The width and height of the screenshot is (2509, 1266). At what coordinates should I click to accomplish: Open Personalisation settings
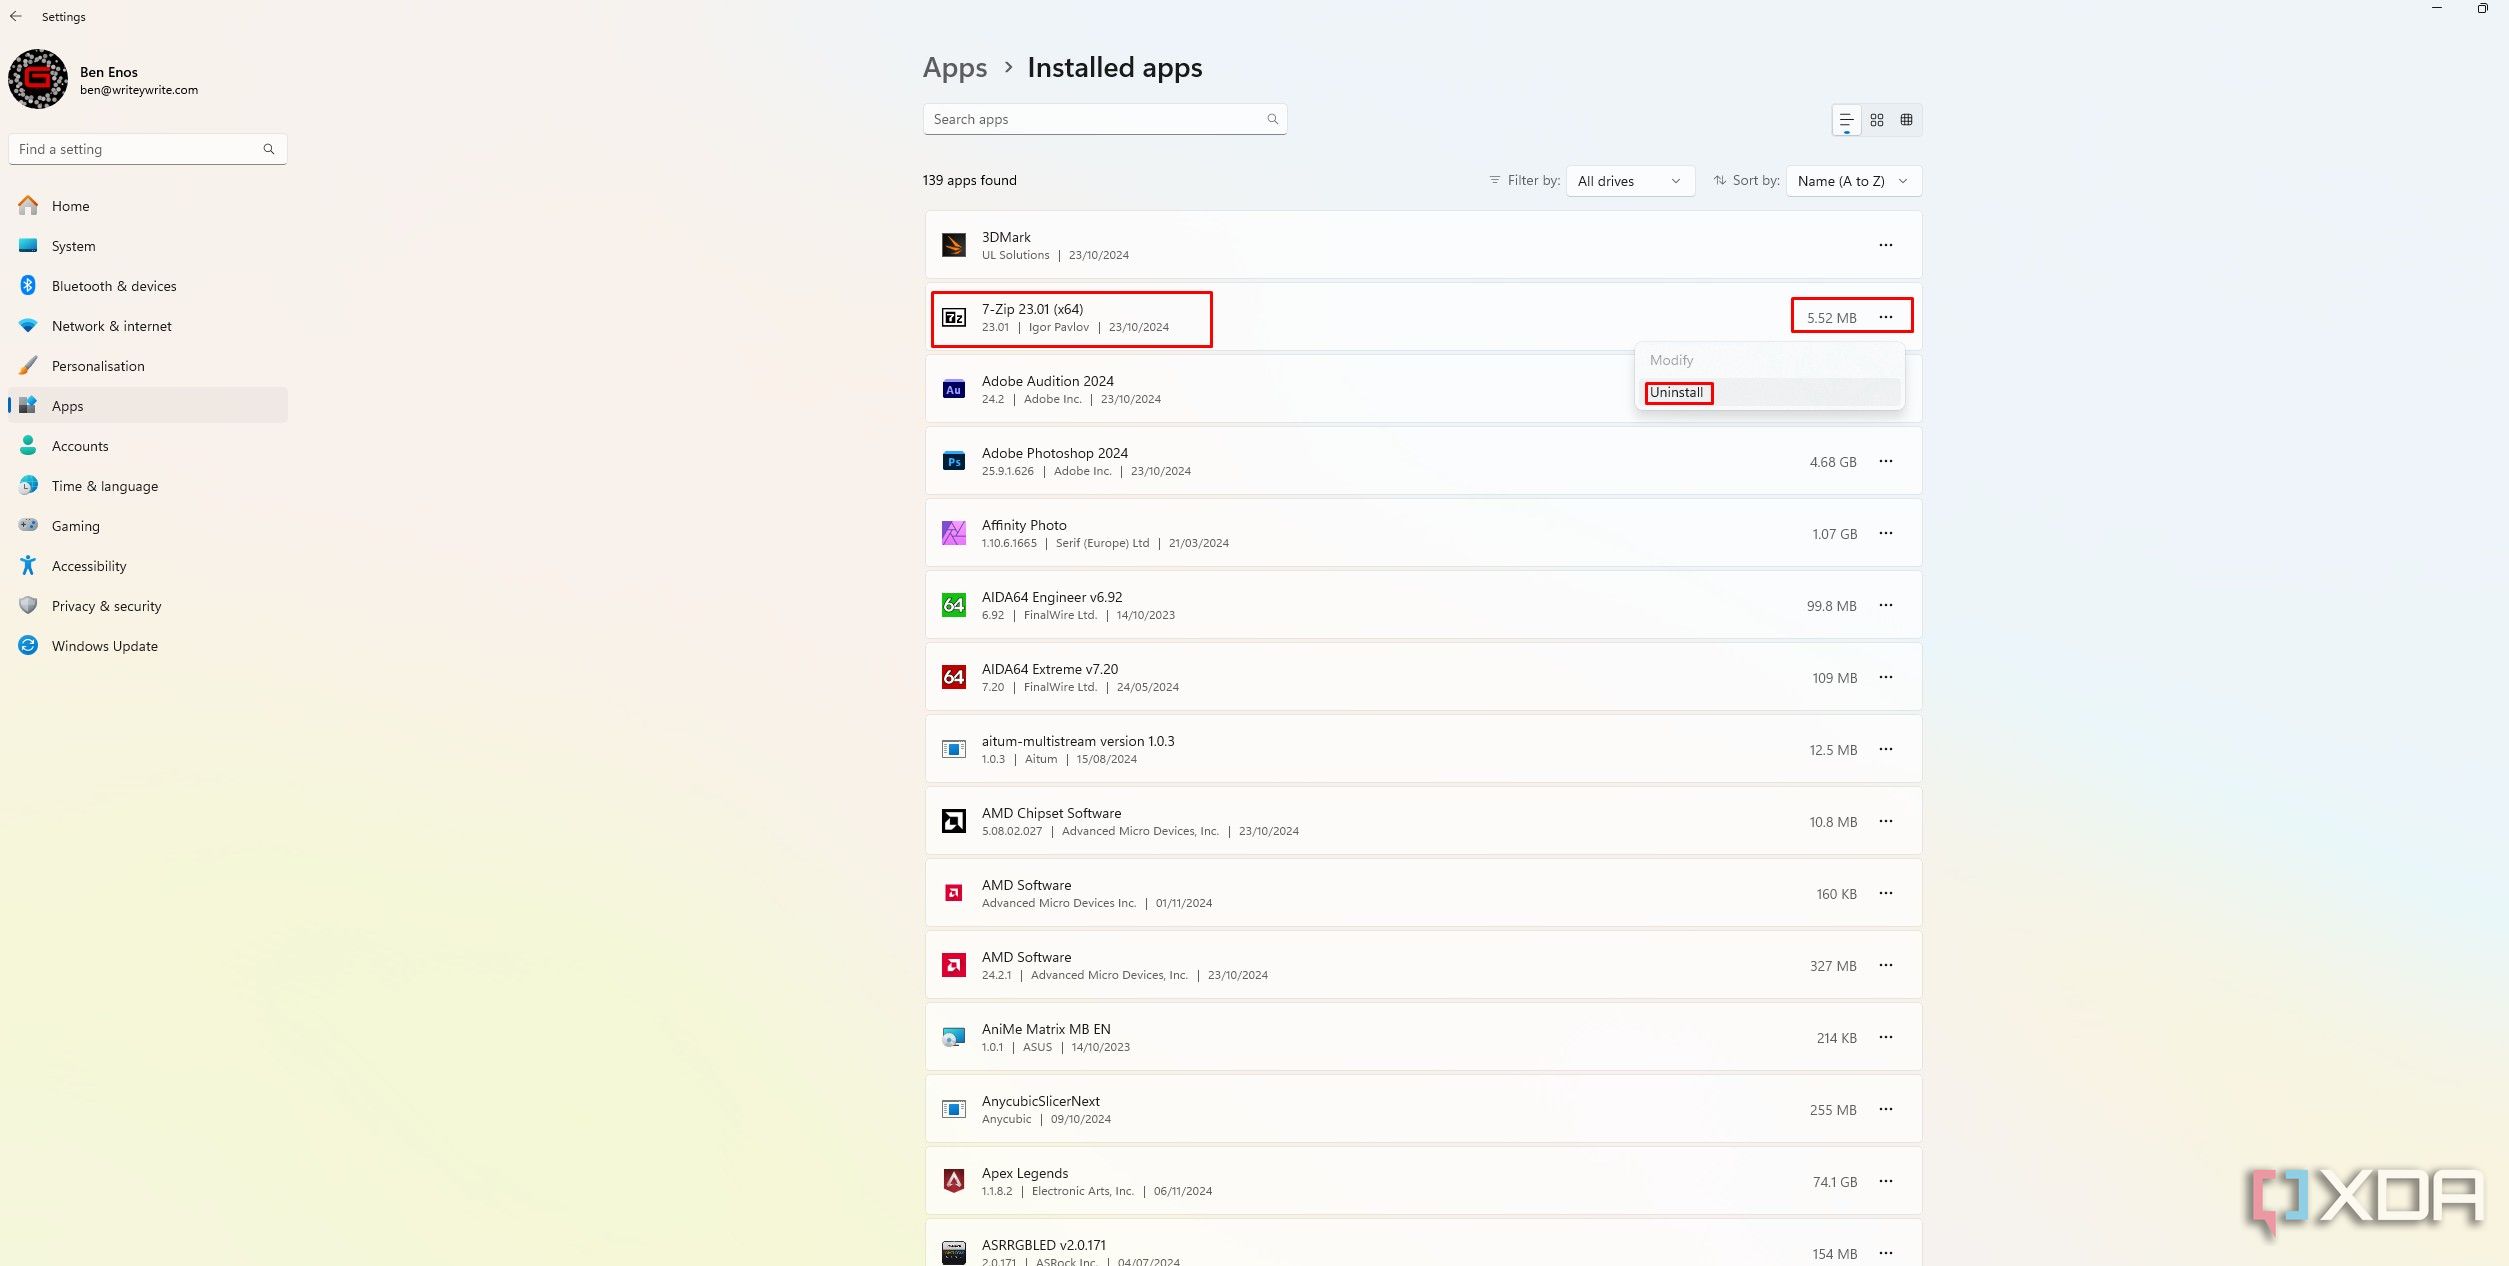pyautogui.click(x=148, y=366)
